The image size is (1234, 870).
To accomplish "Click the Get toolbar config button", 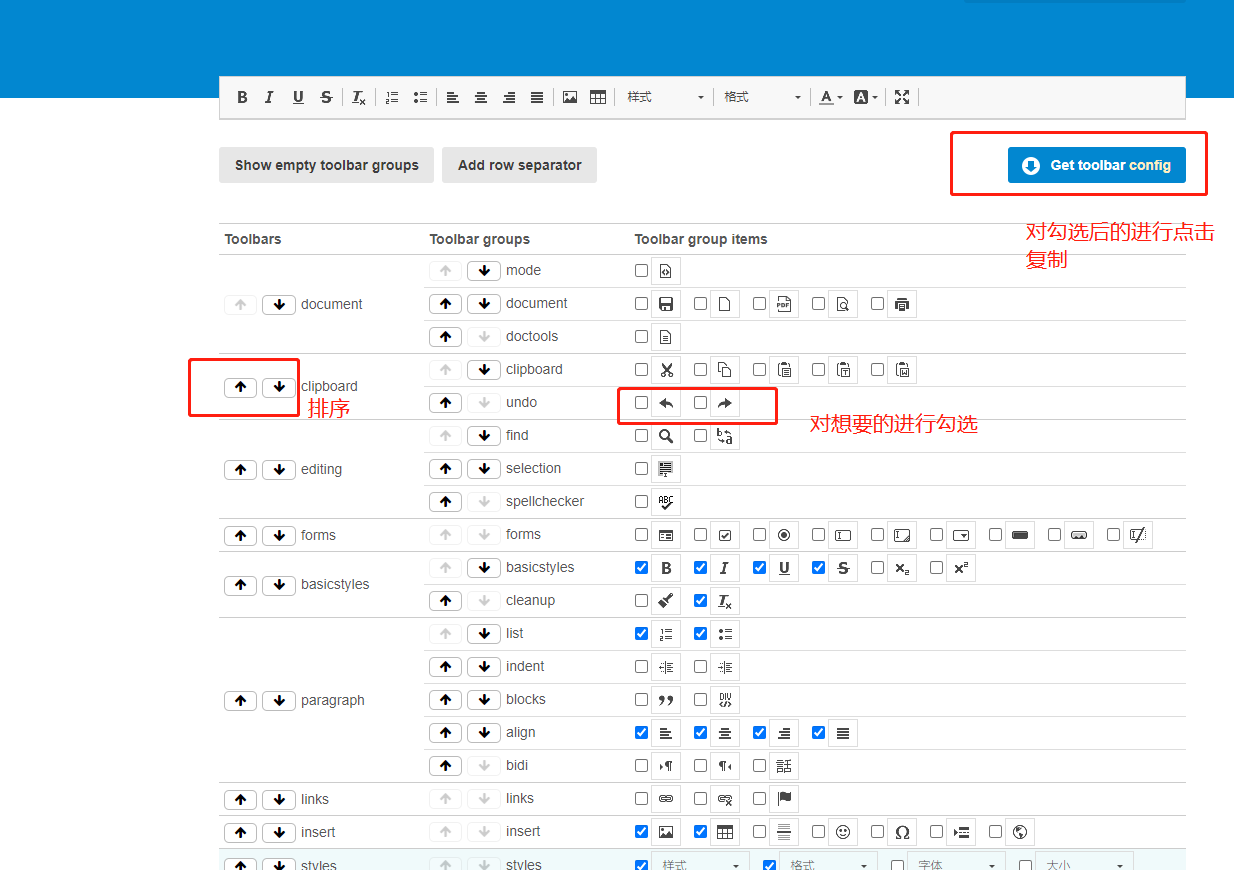I will (1096, 165).
